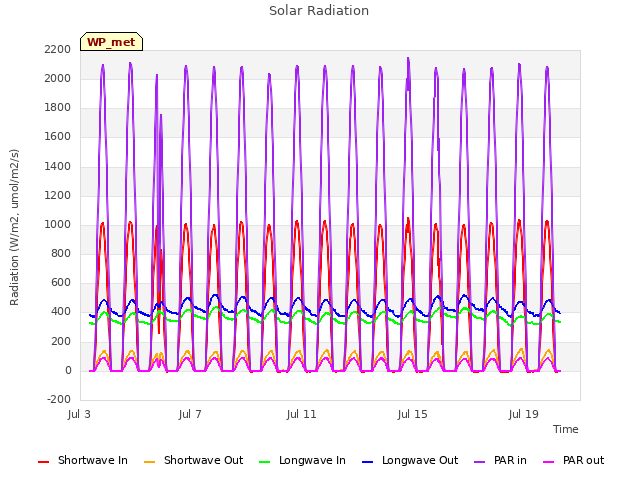Toggle the Longwave Out legend entry
Image resolution: width=640 pixels, height=480 pixels.
tap(410, 460)
